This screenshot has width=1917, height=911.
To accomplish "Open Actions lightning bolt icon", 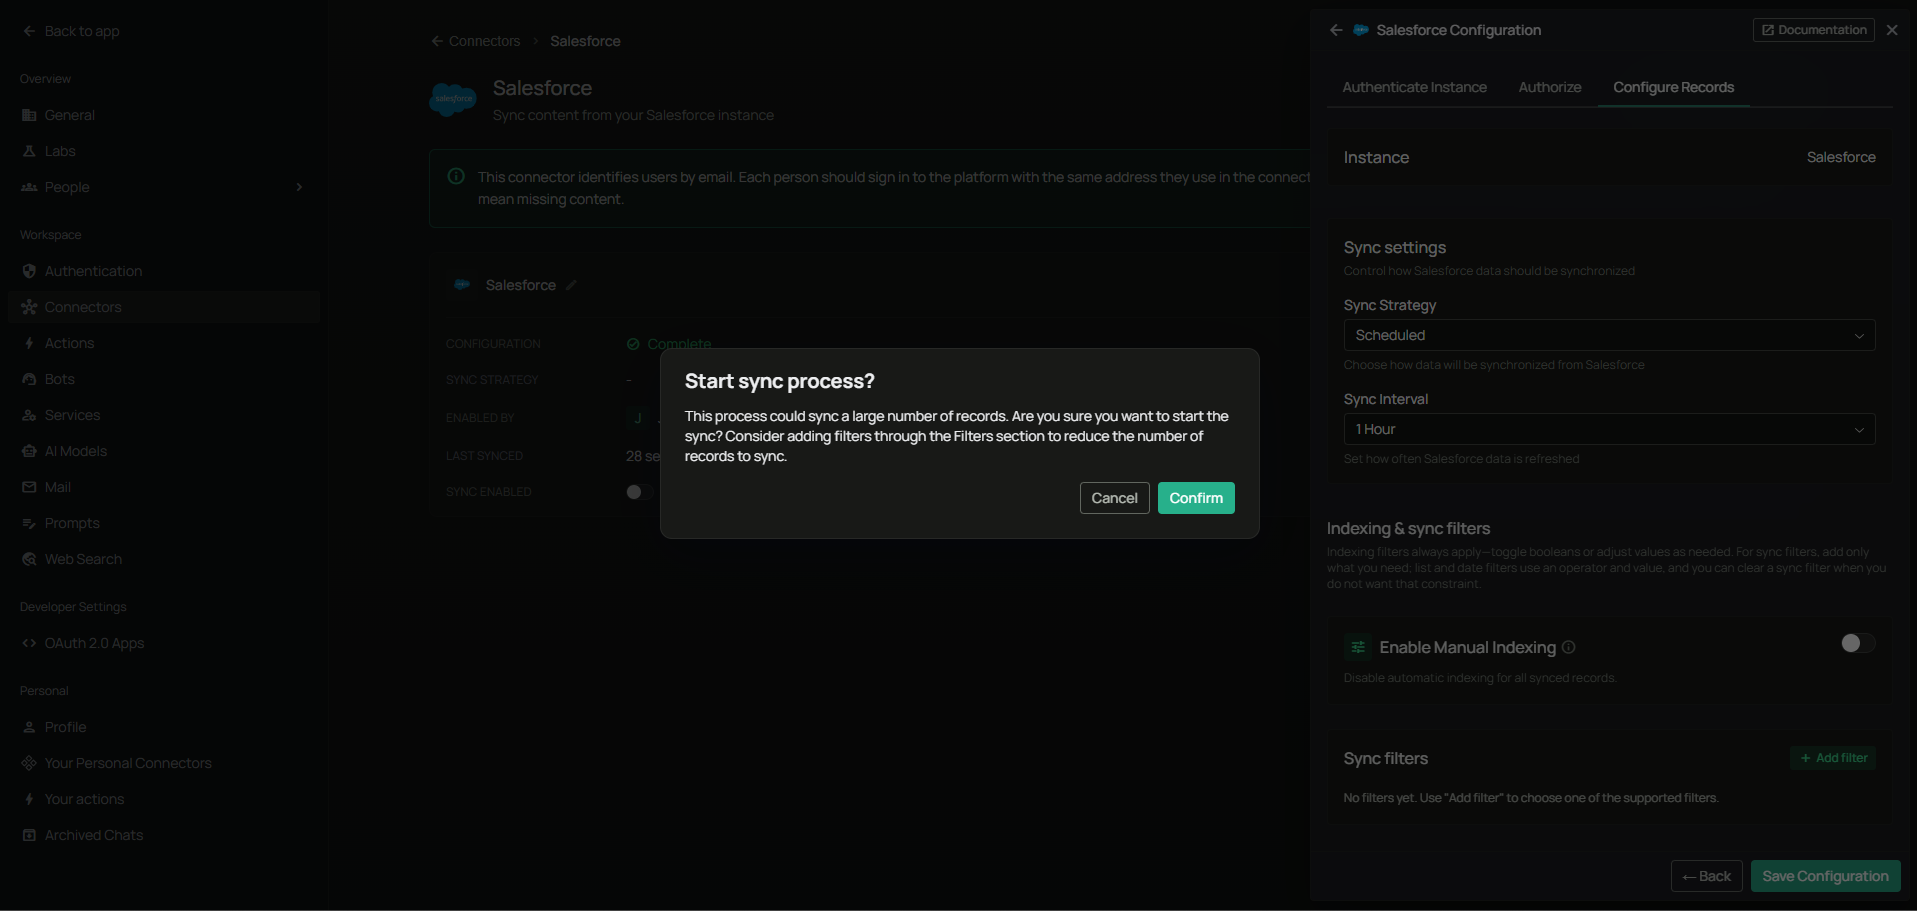I will pos(29,343).
